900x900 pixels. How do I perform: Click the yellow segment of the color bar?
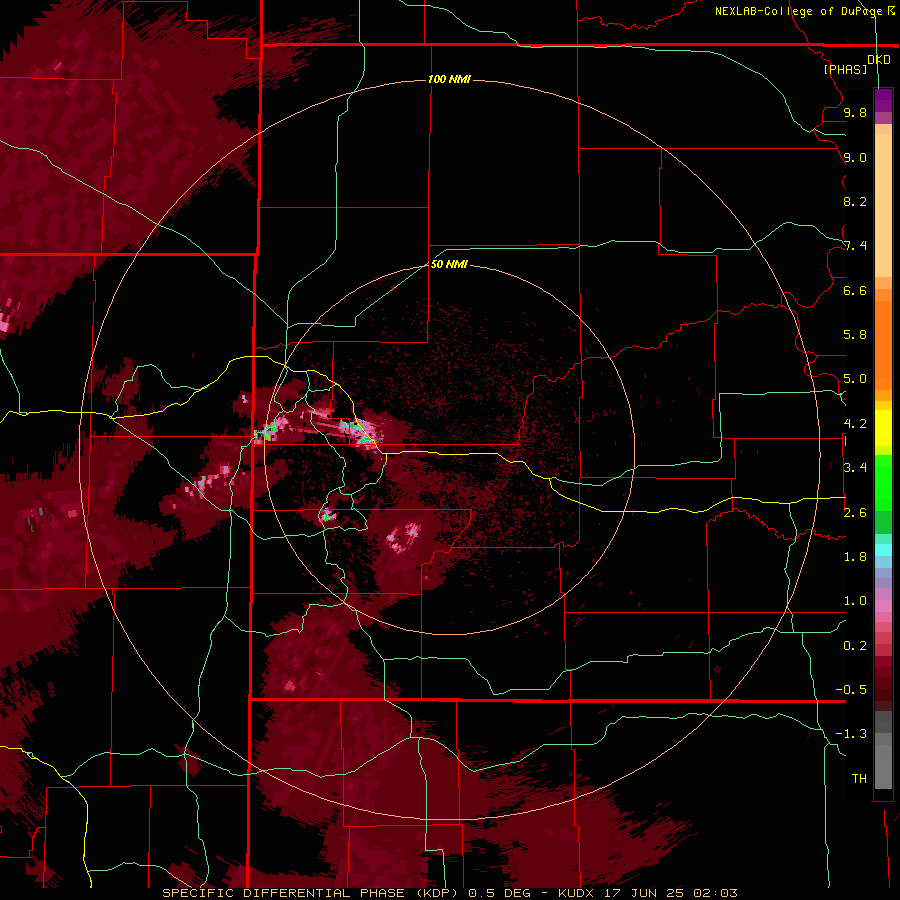[x=883, y=428]
